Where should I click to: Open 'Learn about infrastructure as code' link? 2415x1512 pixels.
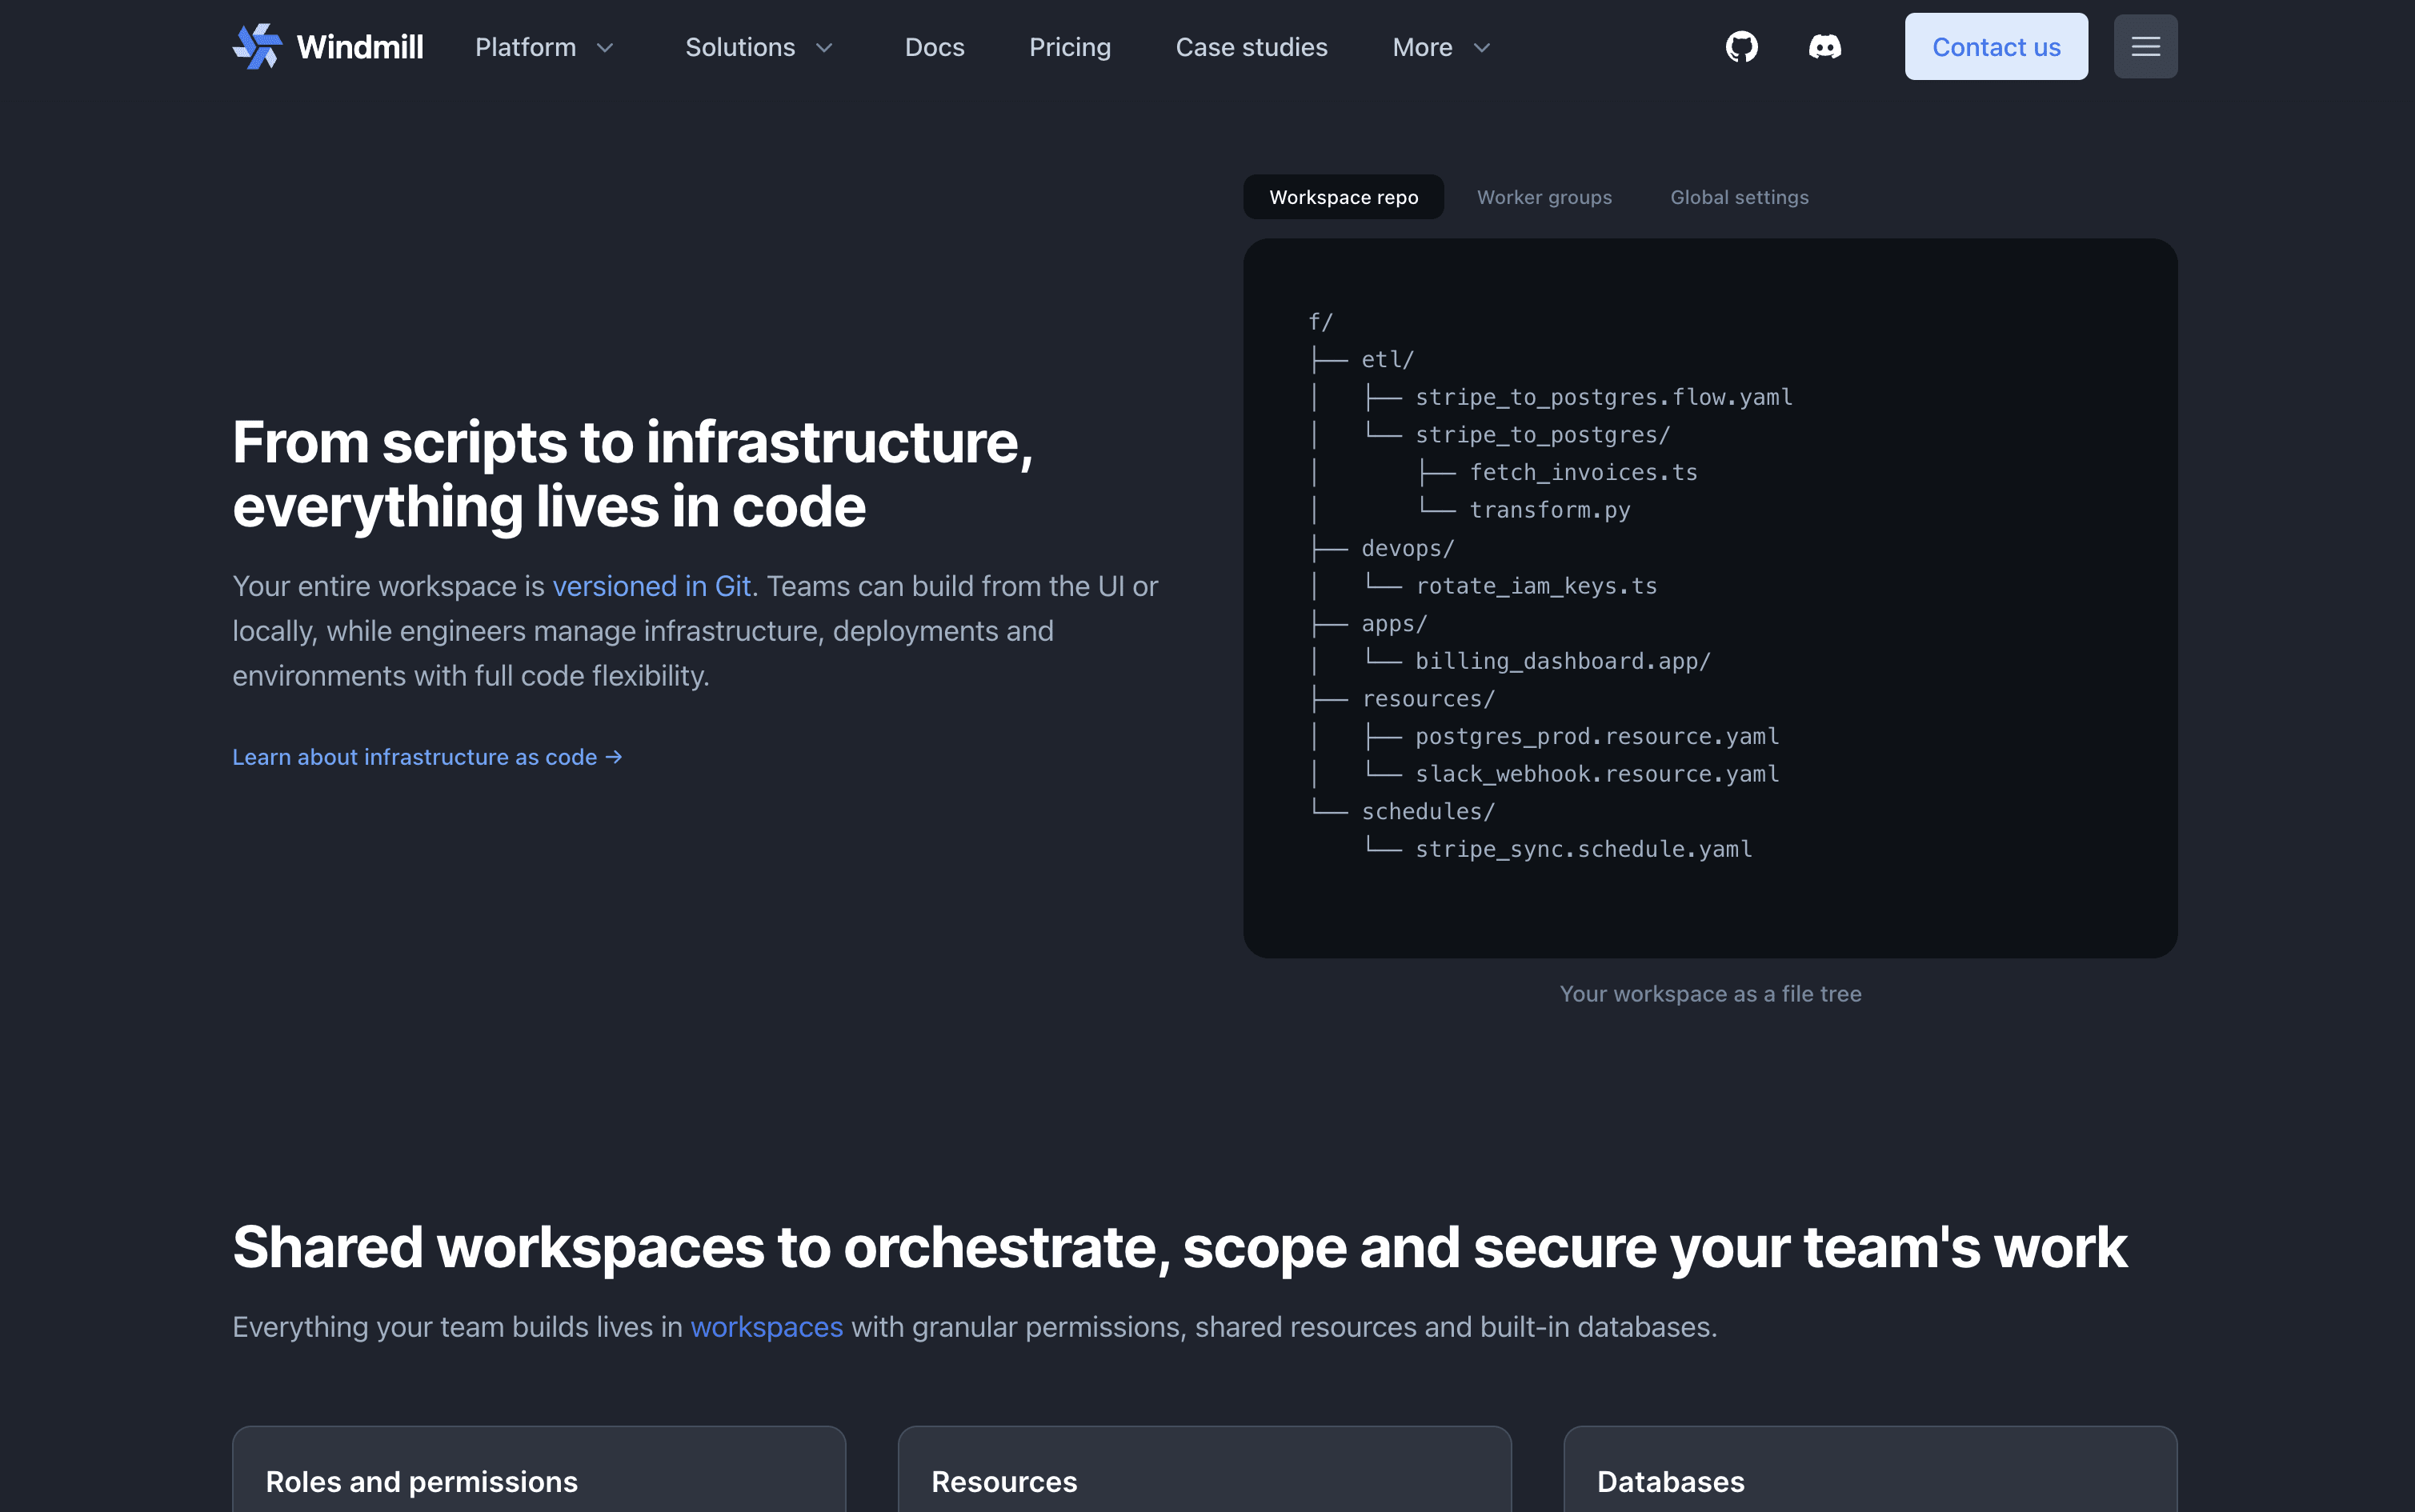coord(427,757)
